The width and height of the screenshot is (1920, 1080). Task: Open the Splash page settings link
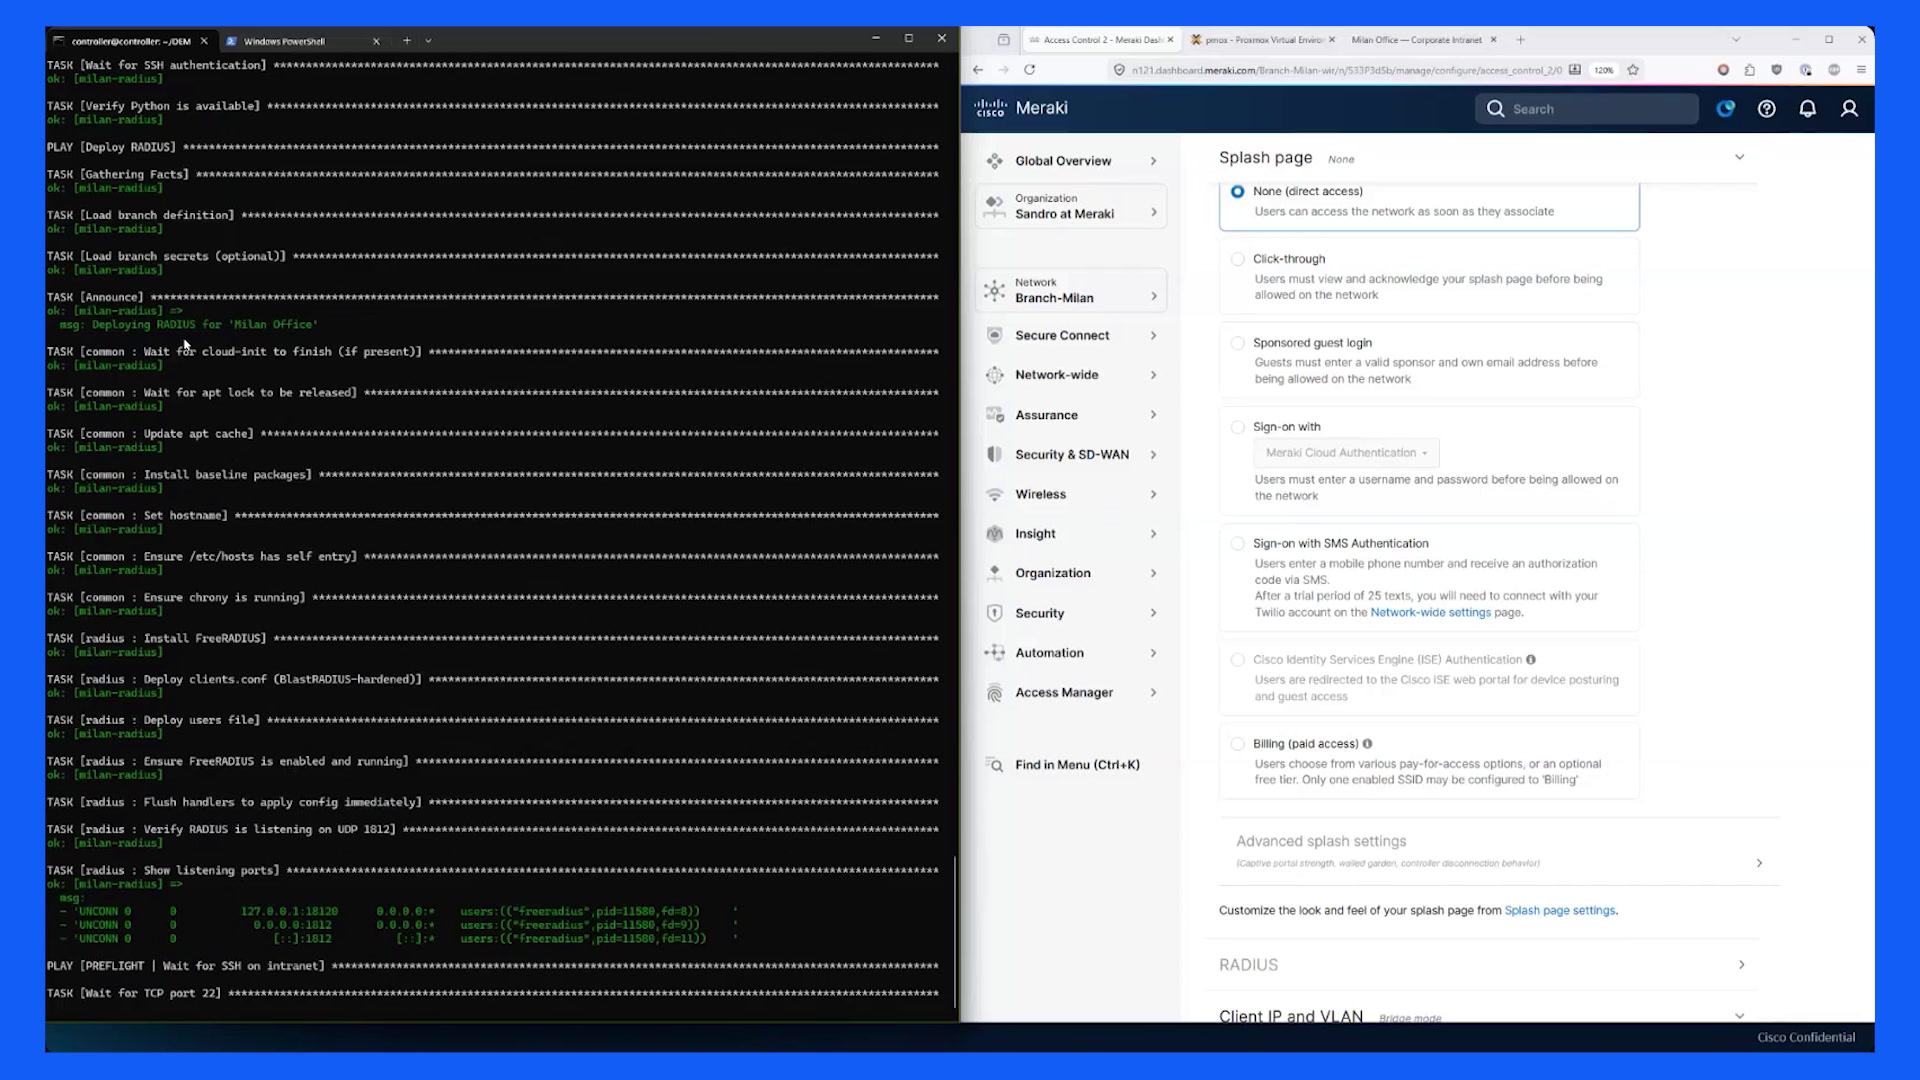[1559, 910]
